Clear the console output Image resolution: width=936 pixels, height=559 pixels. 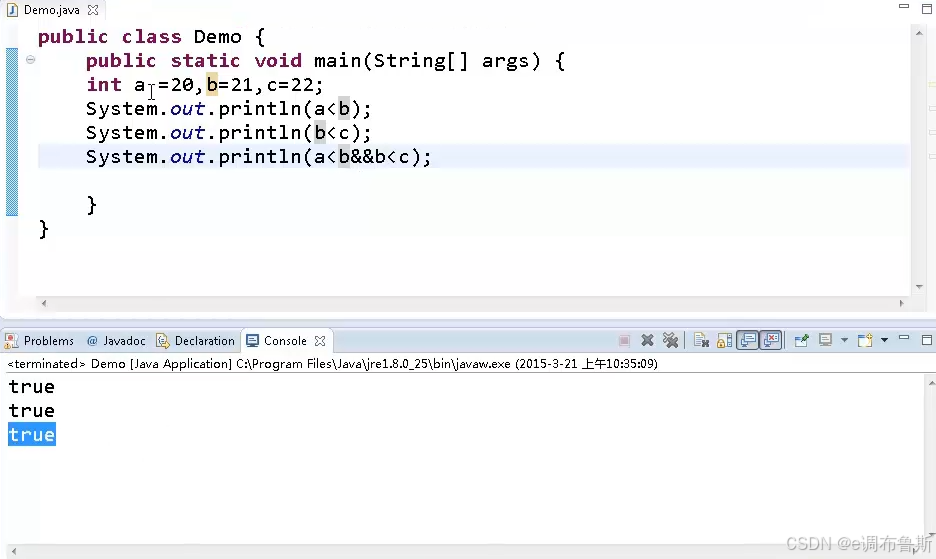pos(701,340)
